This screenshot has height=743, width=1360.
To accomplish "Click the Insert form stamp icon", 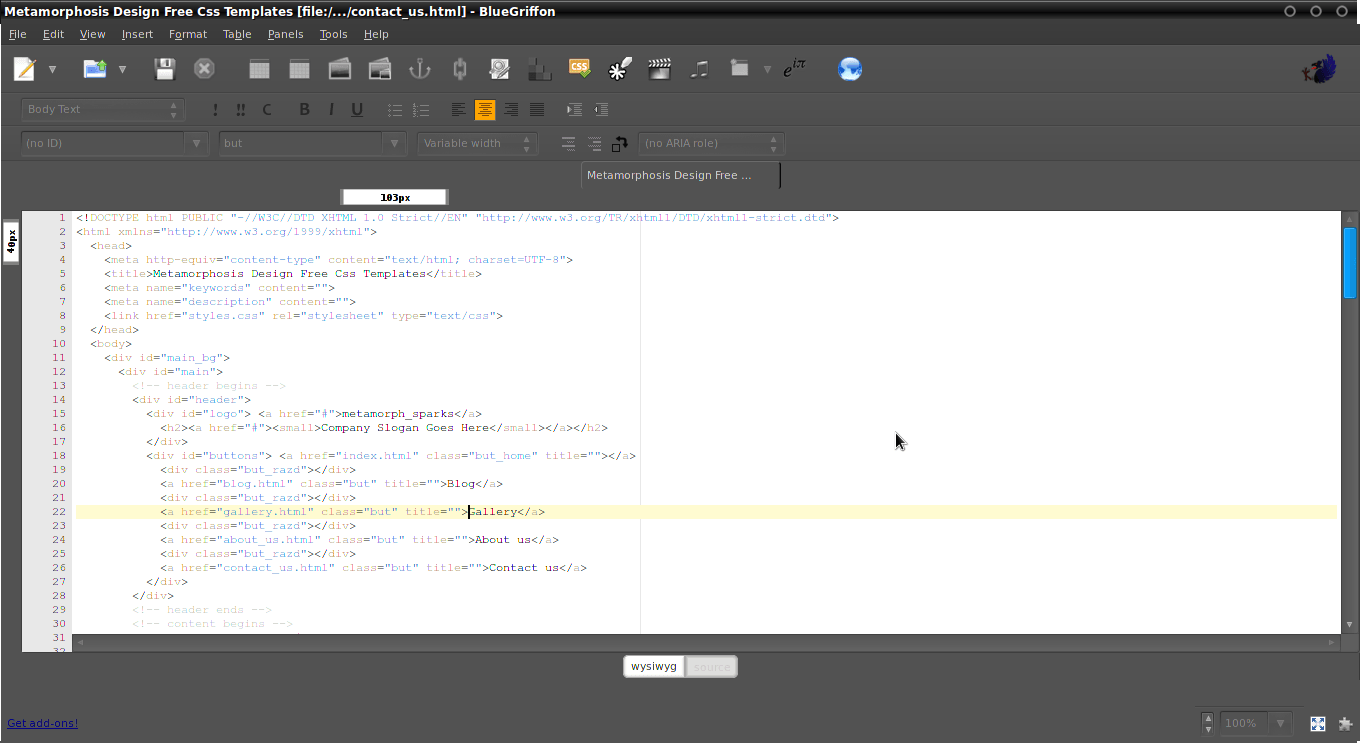I will [500, 69].
